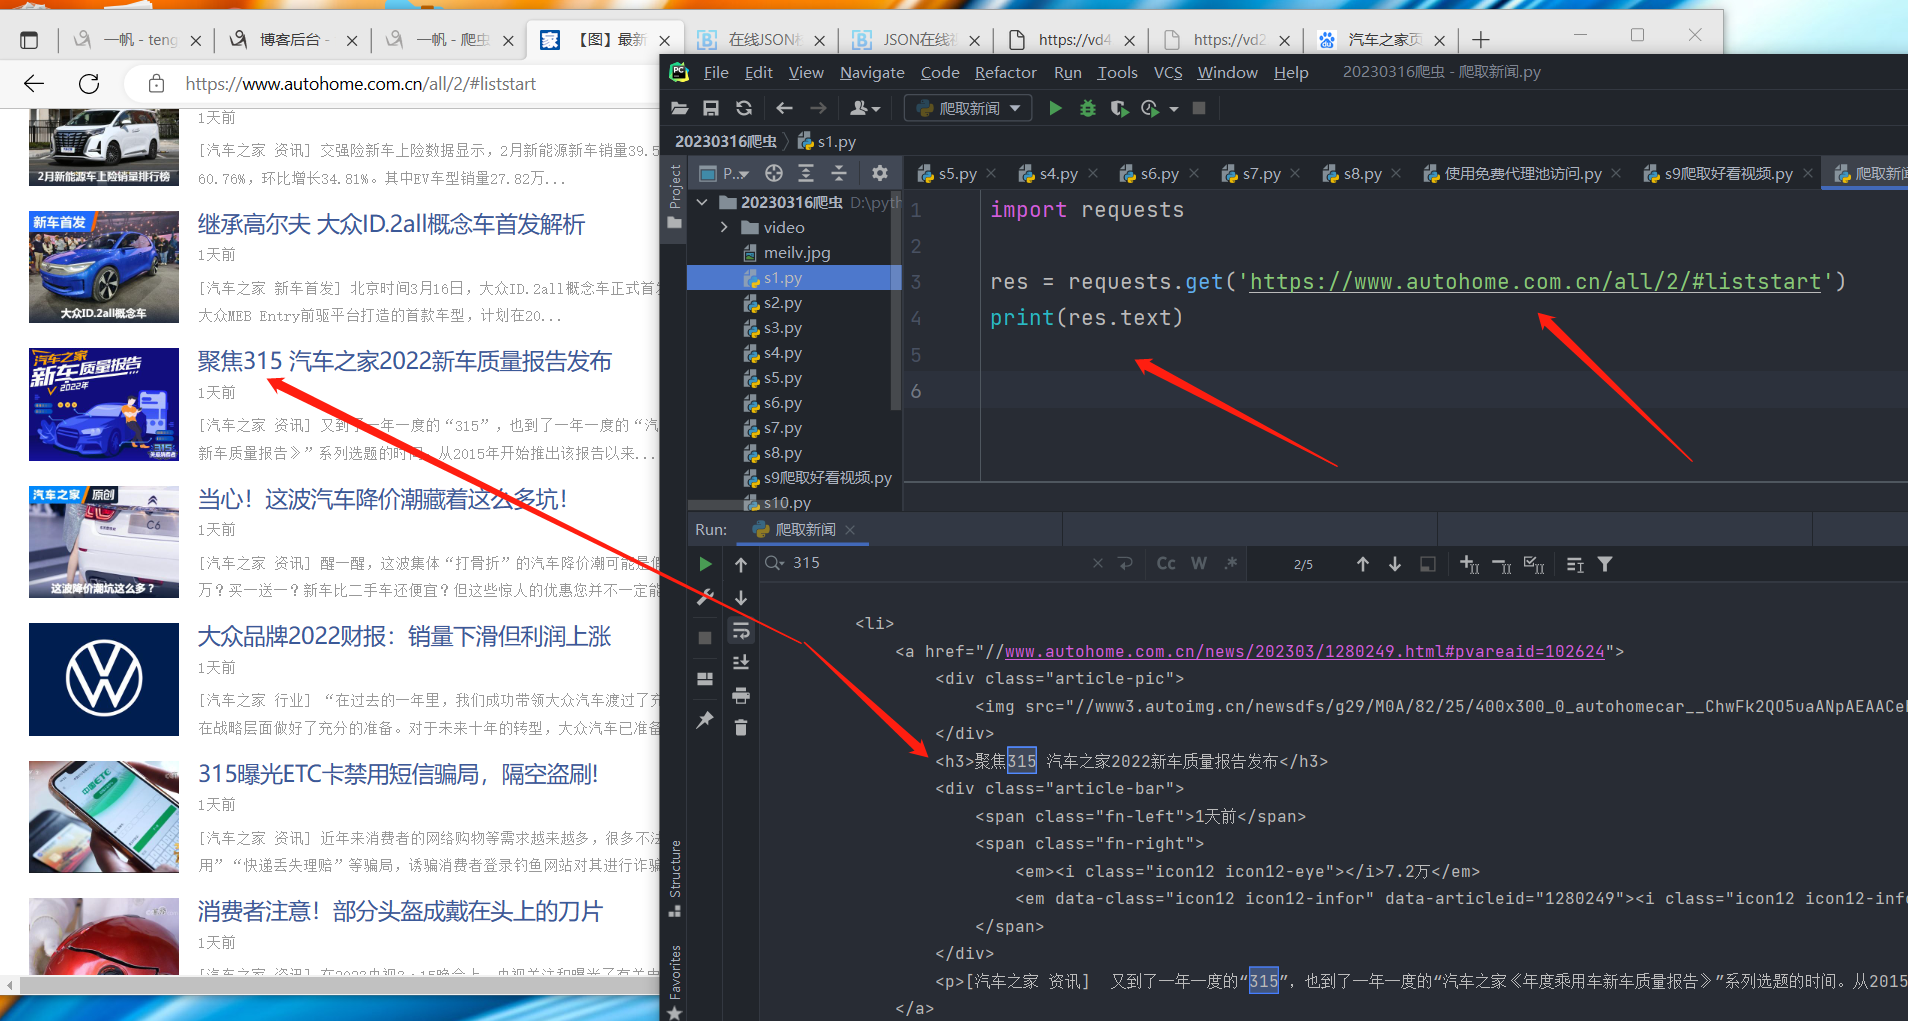This screenshot has height=1021, width=1908.
Task: Toggle the Favorites tool window stripe
Action: (675, 981)
